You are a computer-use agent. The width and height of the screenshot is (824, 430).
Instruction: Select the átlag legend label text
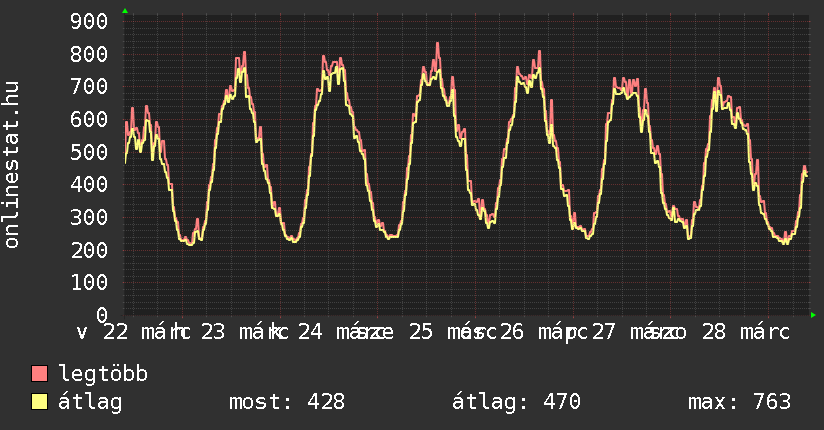90,402
